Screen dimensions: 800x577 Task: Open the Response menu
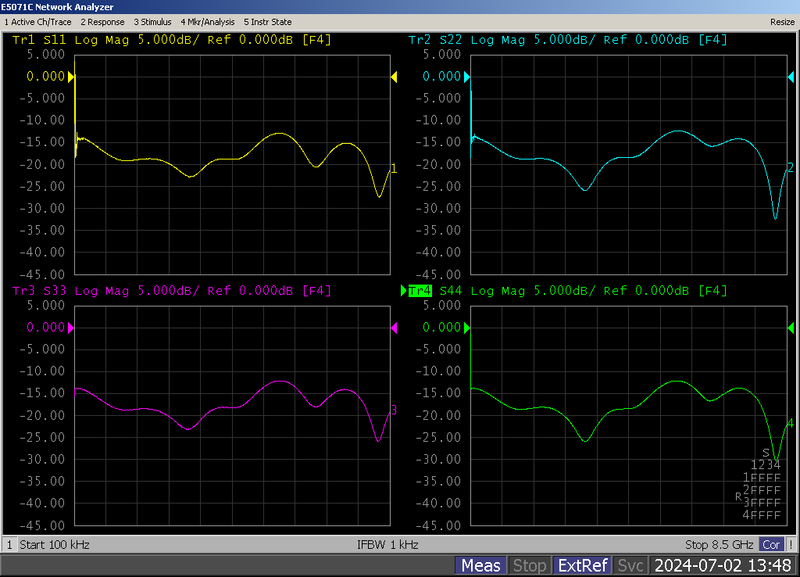click(x=103, y=21)
